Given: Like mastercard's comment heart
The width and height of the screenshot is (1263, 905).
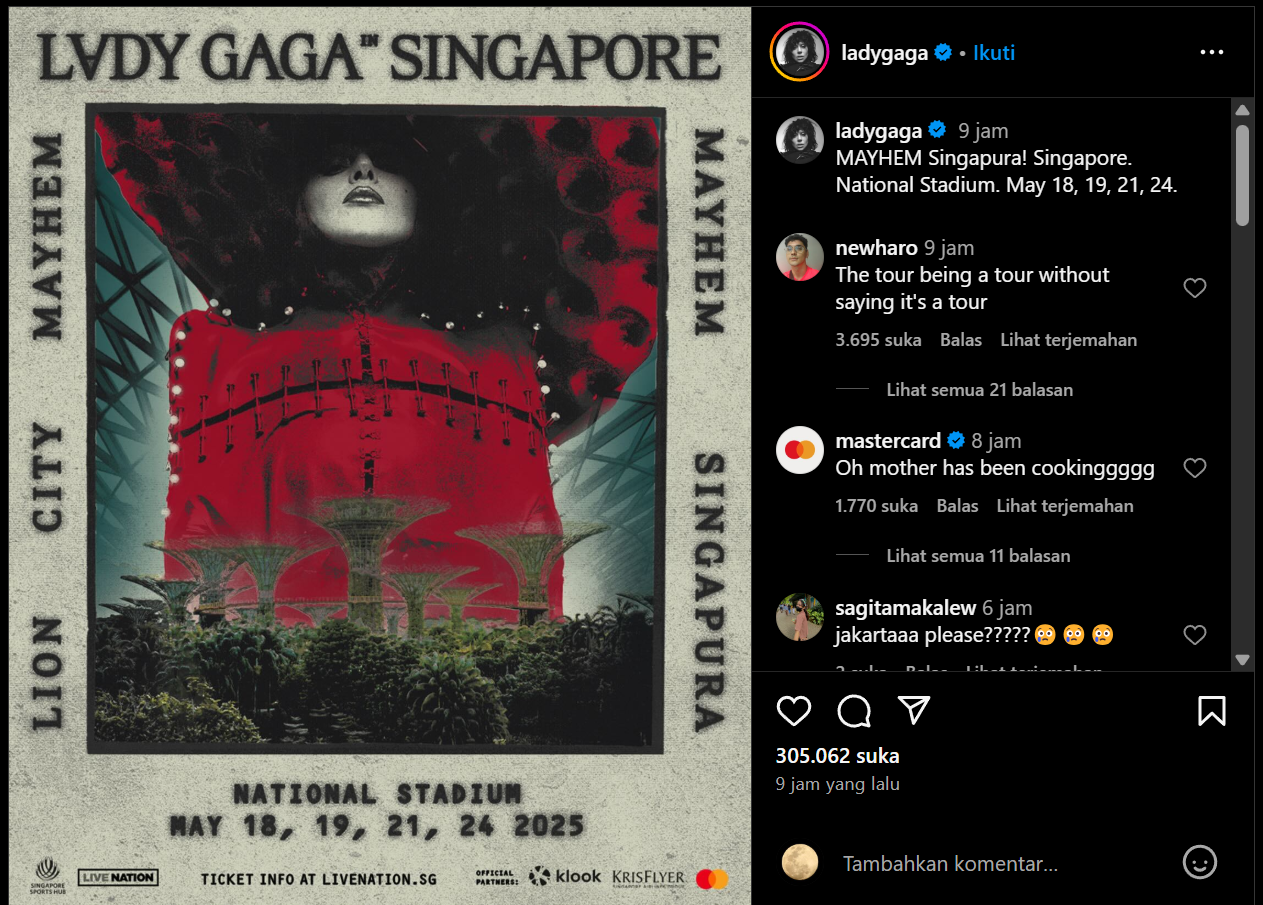Looking at the screenshot, I should click(x=1195, y=467).
